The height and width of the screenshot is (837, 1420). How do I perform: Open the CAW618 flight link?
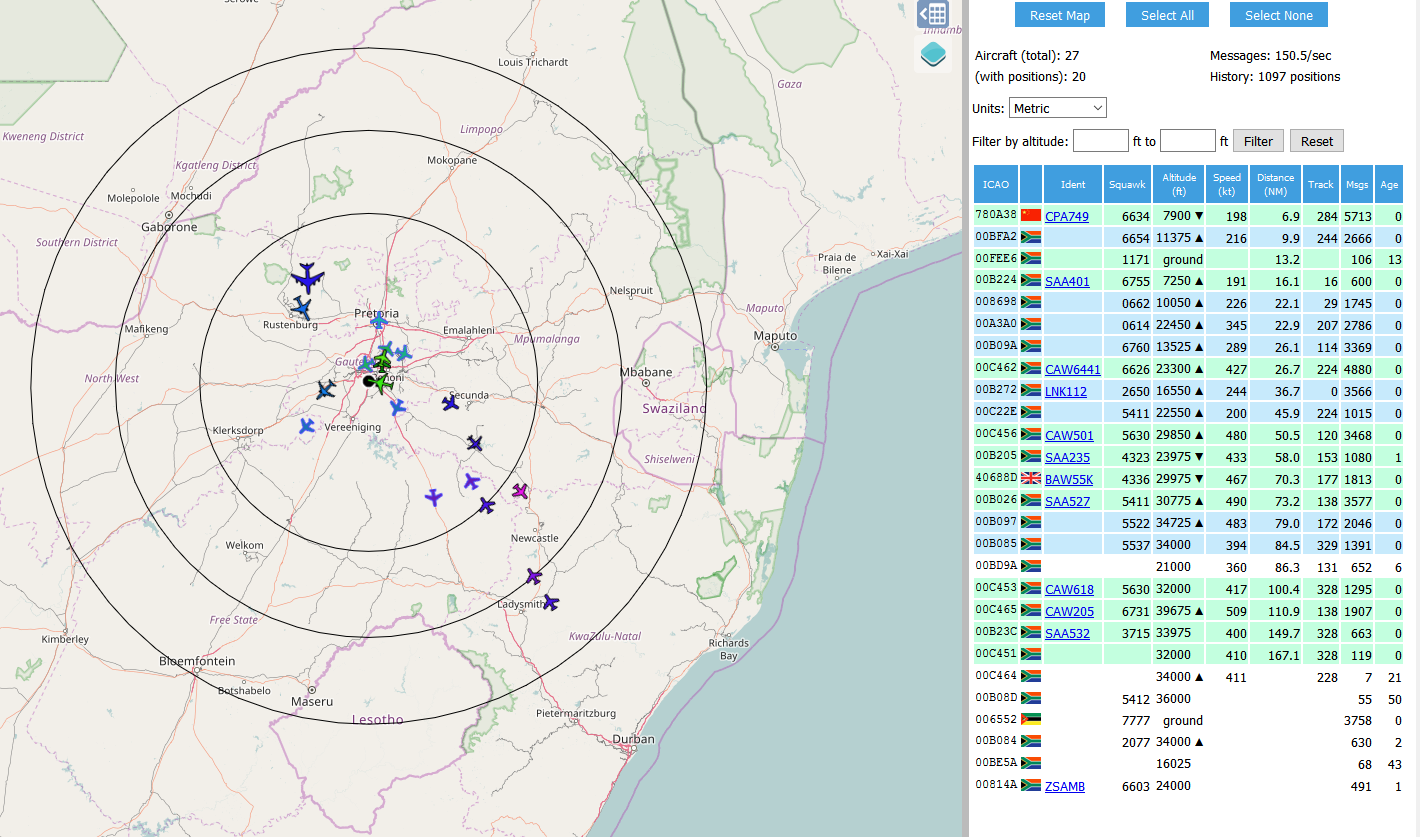click(1069, 589)
